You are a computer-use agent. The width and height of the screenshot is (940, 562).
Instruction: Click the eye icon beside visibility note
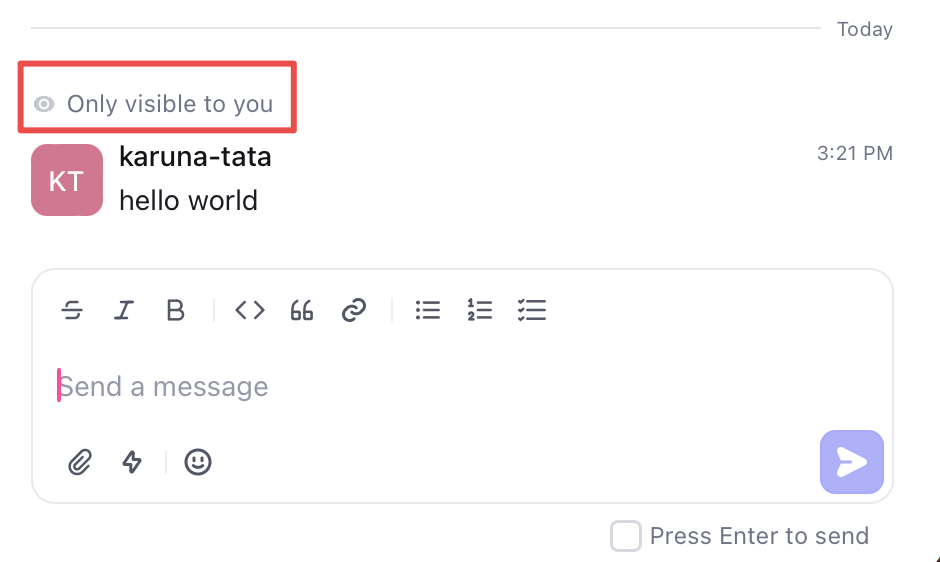[x=44, y=104]
